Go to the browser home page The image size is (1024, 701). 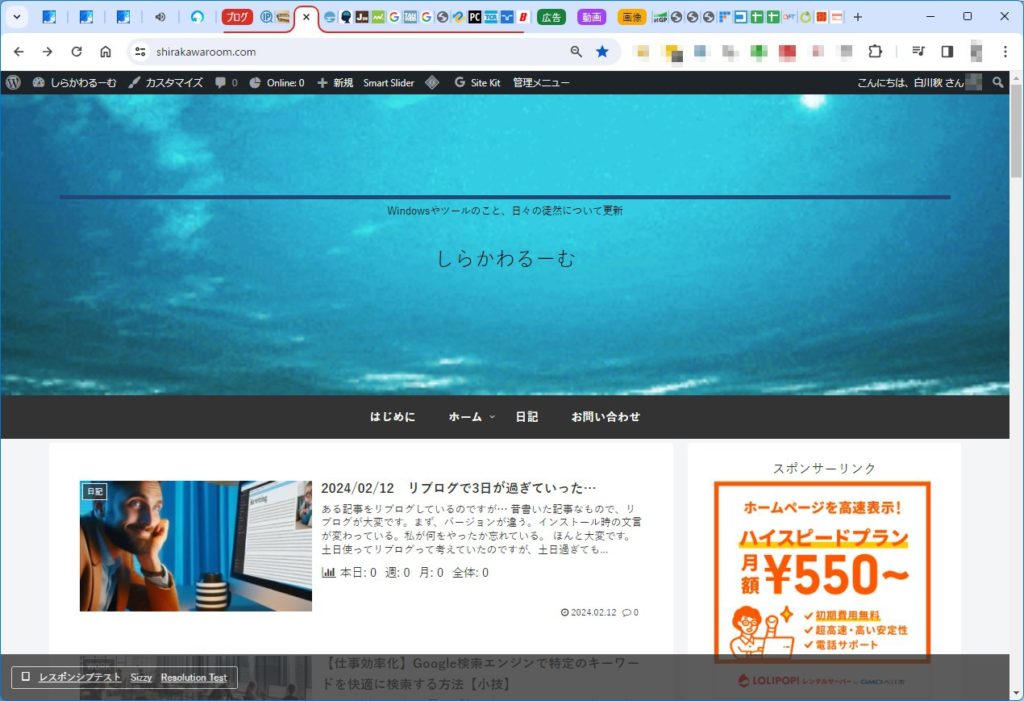pos(105,52)
